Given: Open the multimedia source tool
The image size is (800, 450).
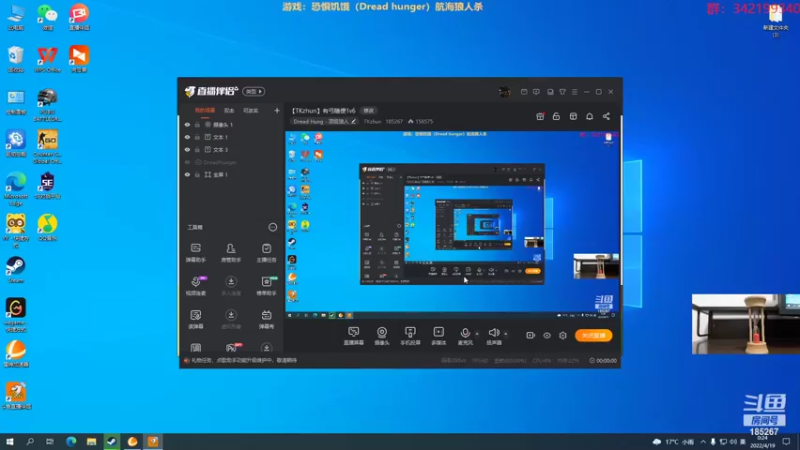Looking at the screenshot, I should tap(439, 336).
